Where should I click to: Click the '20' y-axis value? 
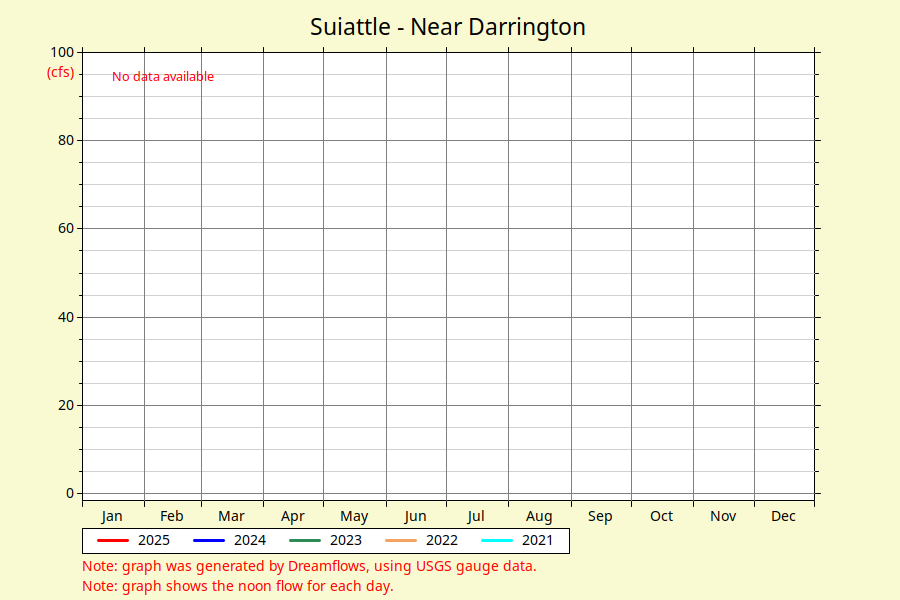tap(66, 405)
